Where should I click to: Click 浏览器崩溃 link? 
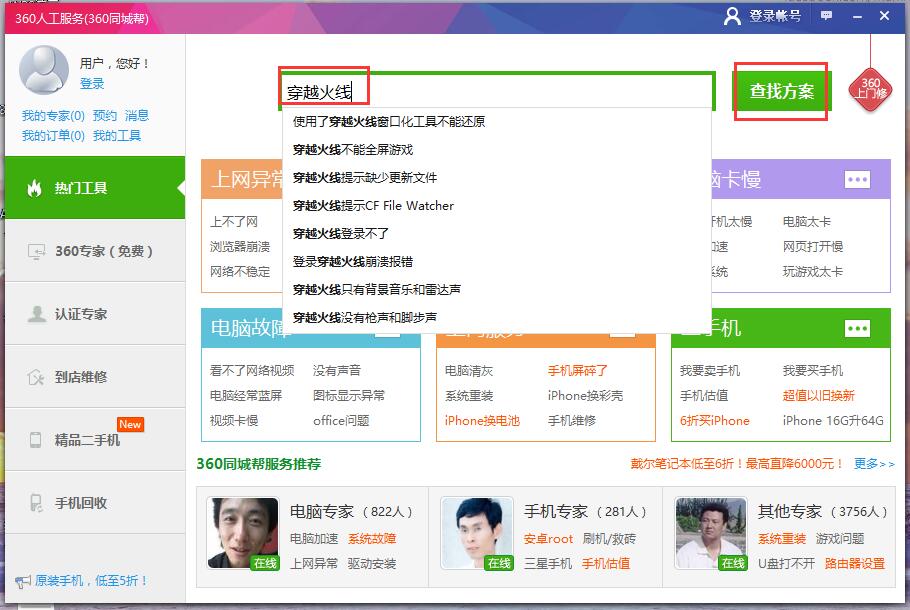click(x=240, y=247)
